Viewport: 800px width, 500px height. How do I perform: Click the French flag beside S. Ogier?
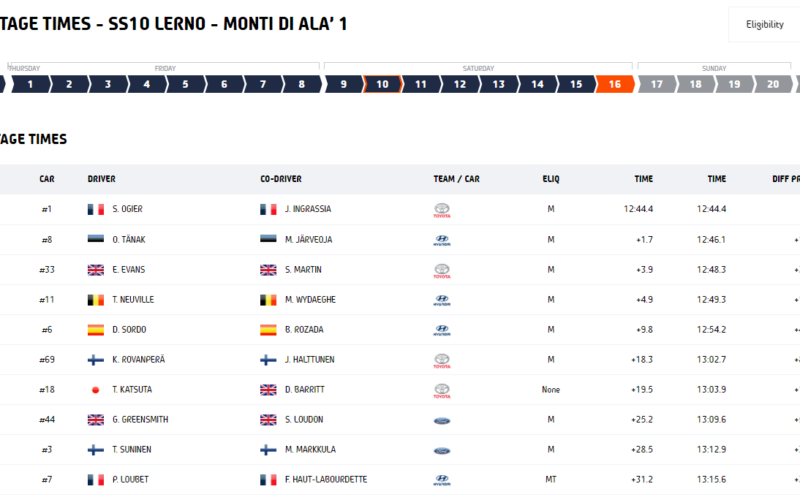tap(95, 209)
